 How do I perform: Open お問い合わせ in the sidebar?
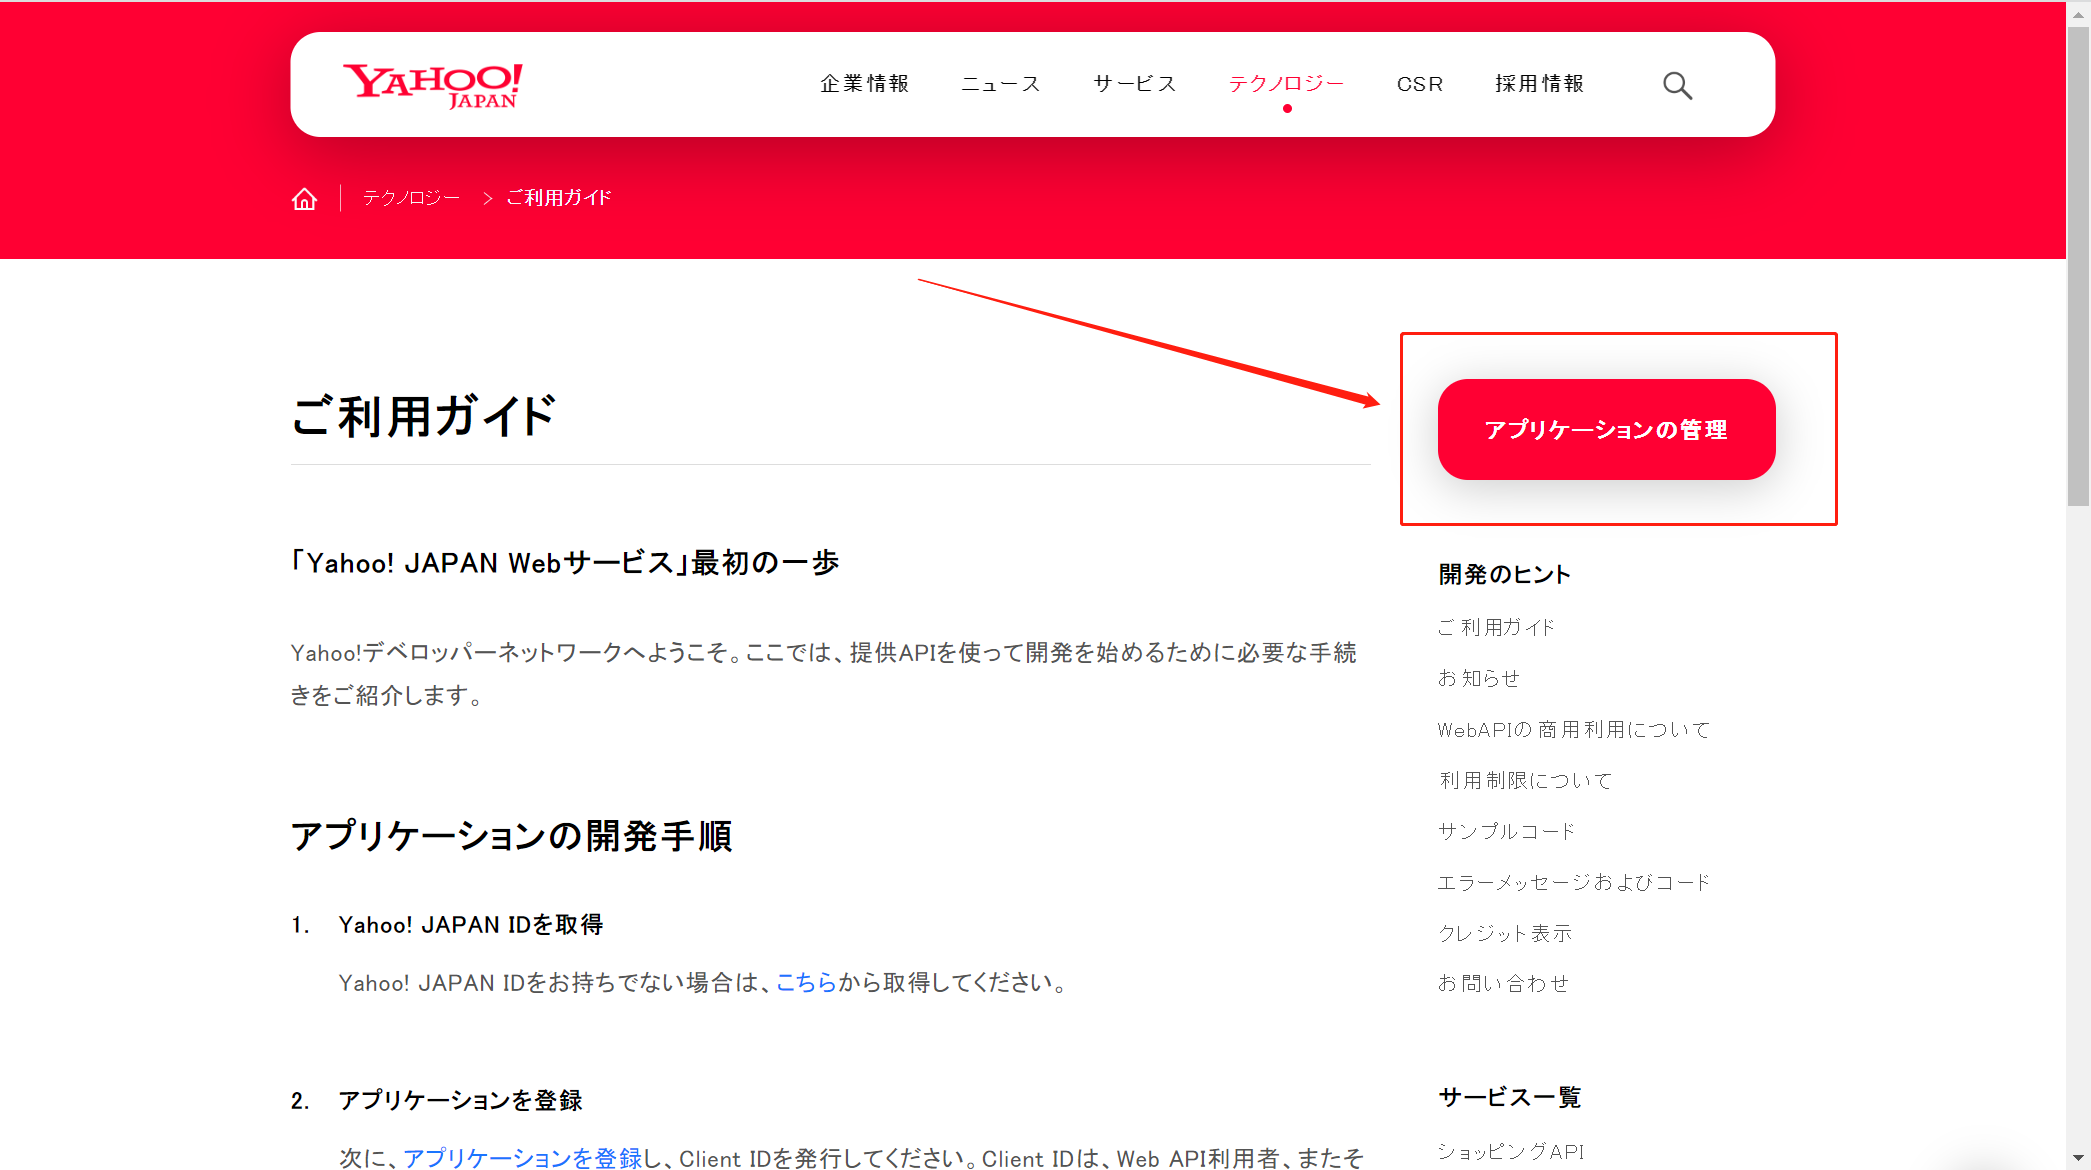pos(1503,983)
